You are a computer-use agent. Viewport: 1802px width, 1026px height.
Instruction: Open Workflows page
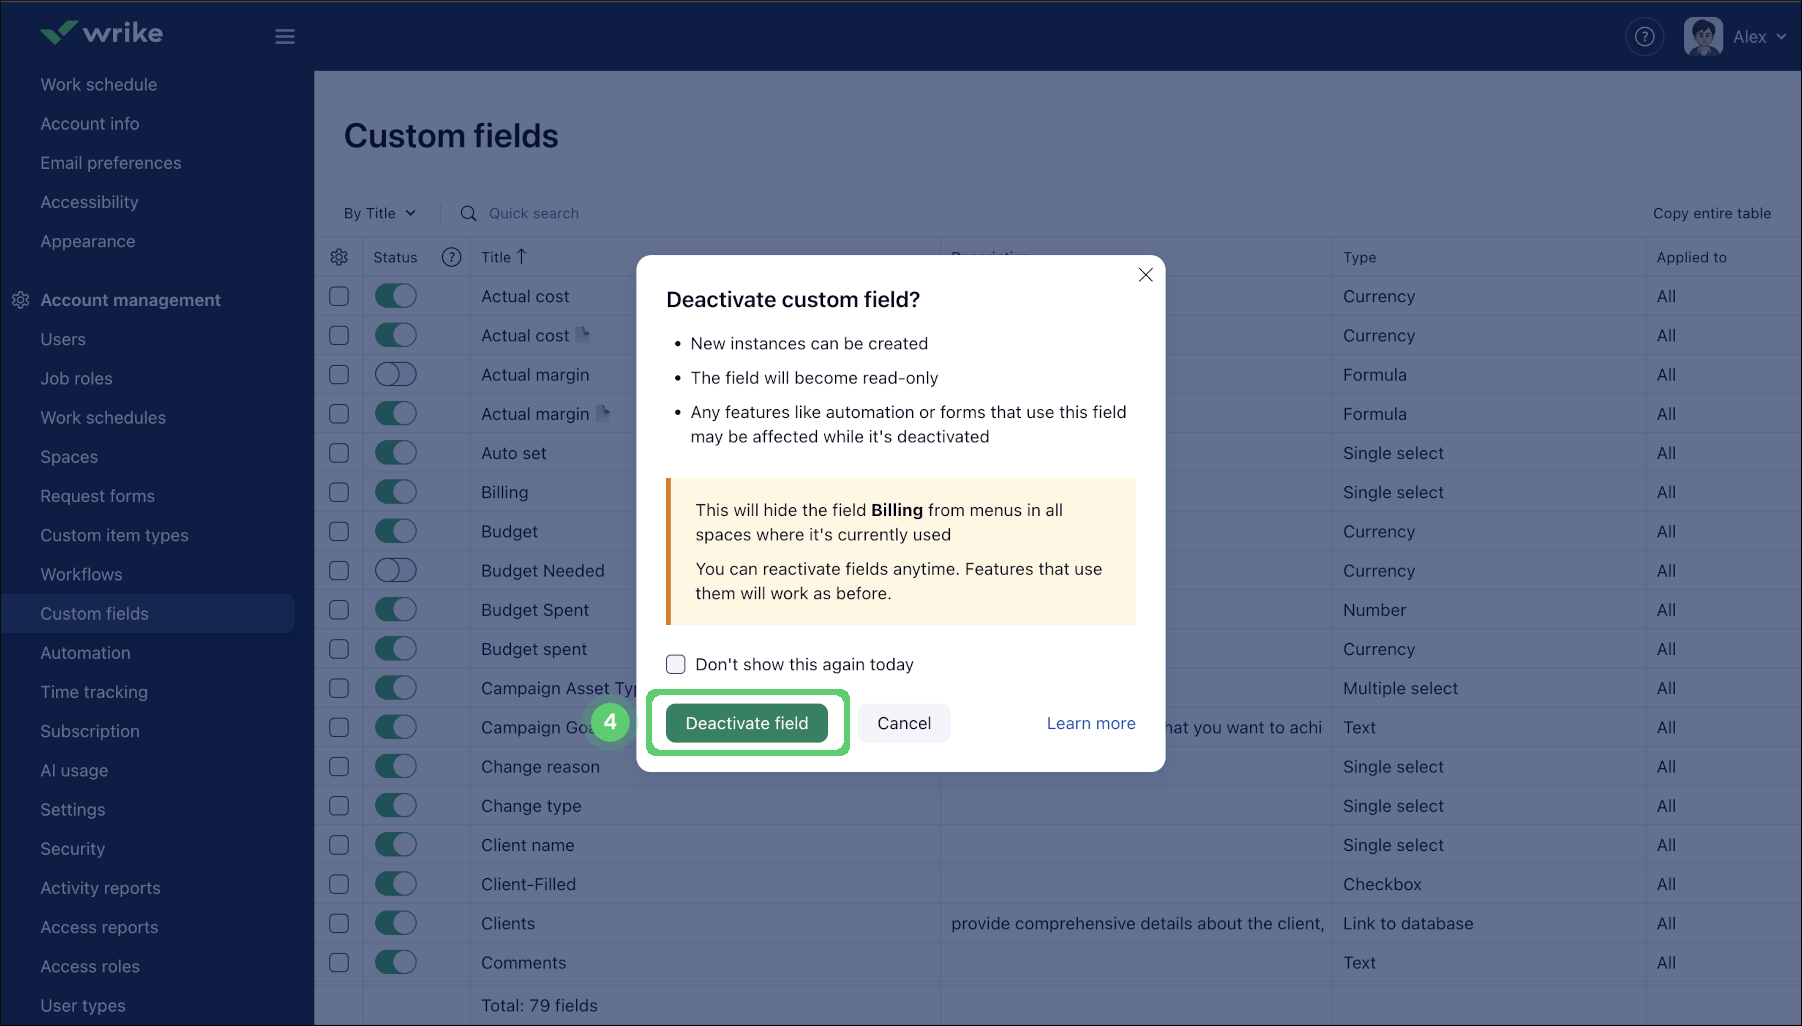coord(81,574)
